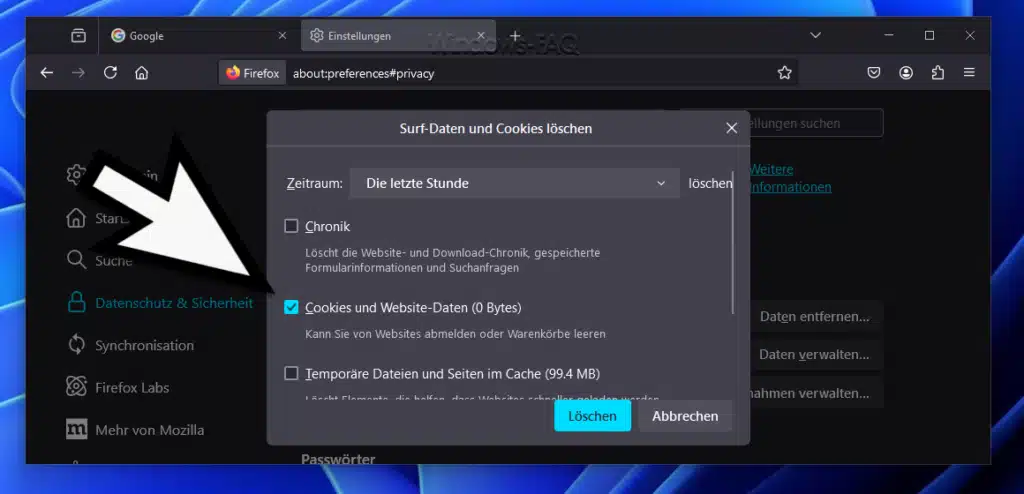
Task: Click the Chronik description text
Action: tap(453, 260)
